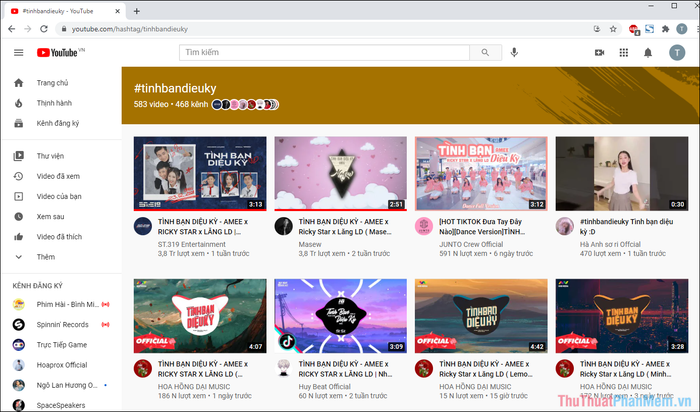Play the 4:07 HOA HỒNG DẠI MUSIC thumbnail

pyautogui.click(x=200, y=316)
